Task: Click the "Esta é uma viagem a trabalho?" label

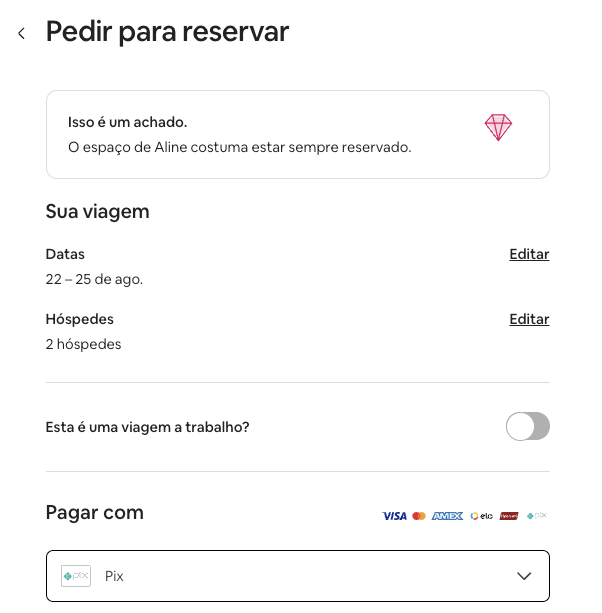Action: click(147, 427)
